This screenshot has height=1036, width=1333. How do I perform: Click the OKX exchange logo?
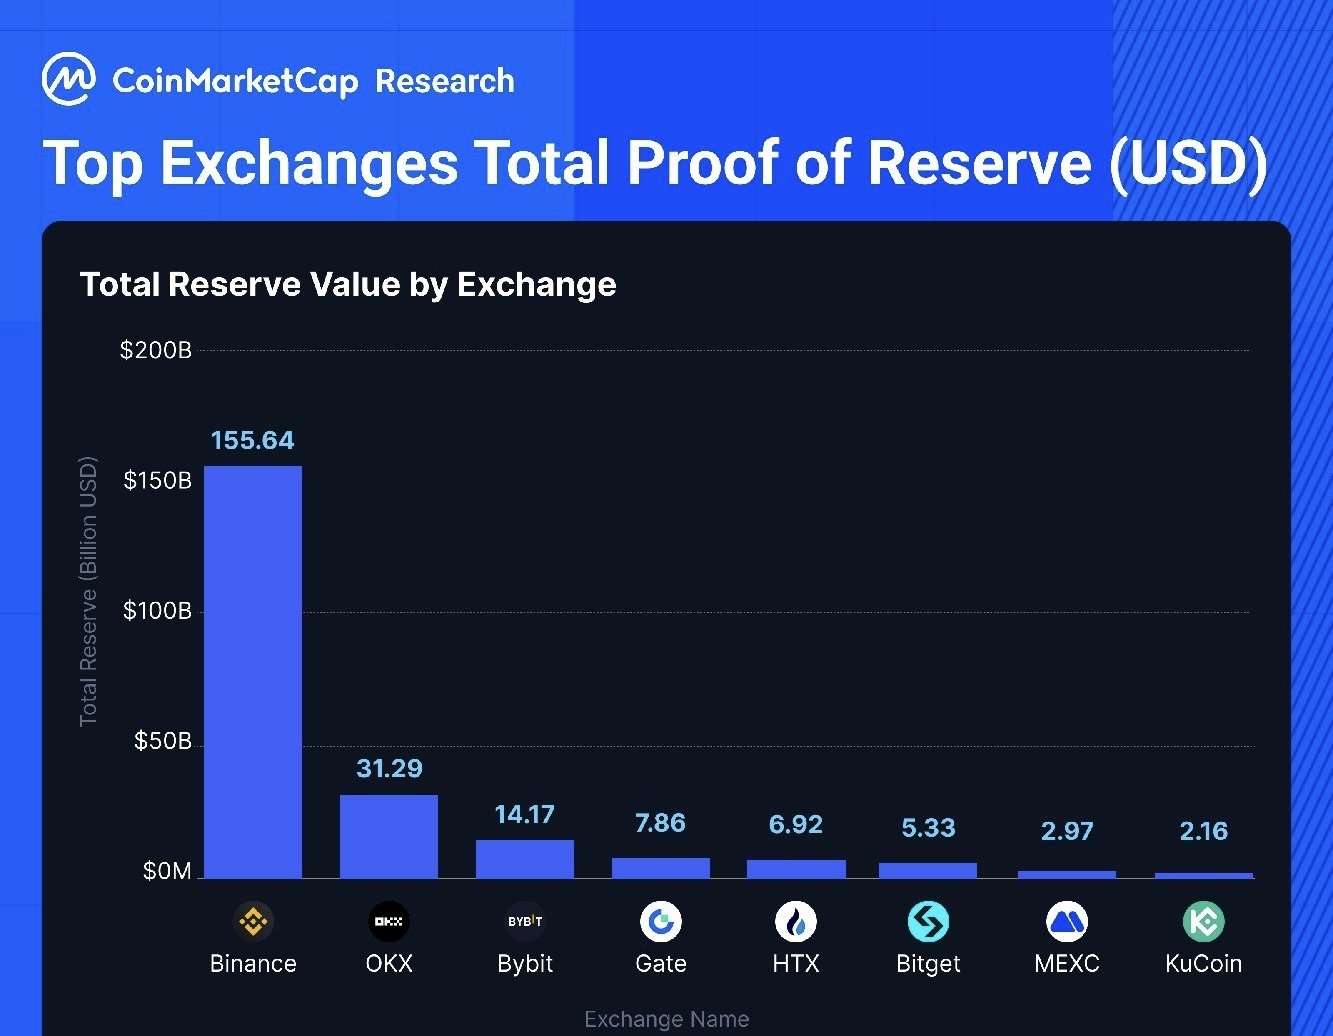coord(389,921)
